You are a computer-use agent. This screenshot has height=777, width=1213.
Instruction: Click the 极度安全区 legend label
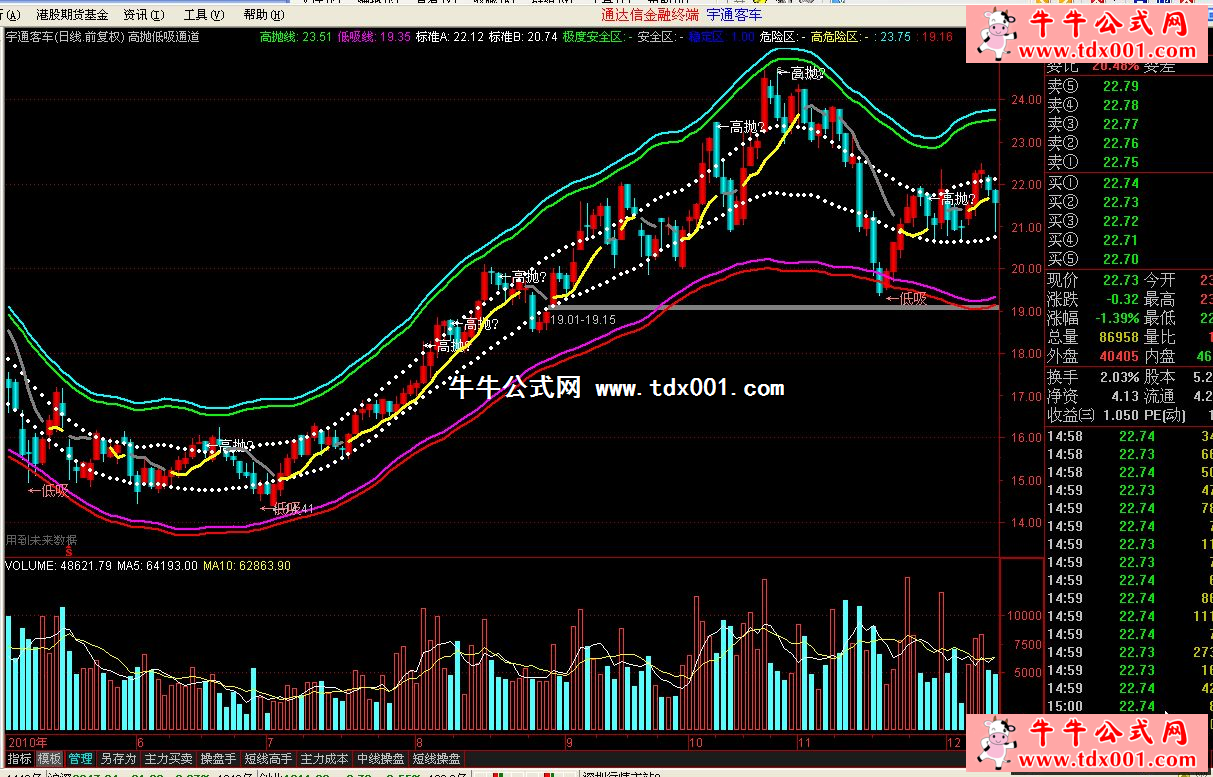[592, 37]
